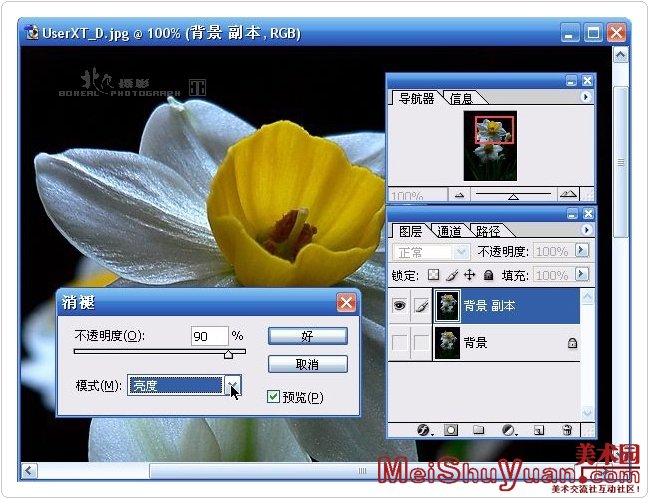Create a new layer set folder icon
This screenshot has height=499, width=649.
478,430
